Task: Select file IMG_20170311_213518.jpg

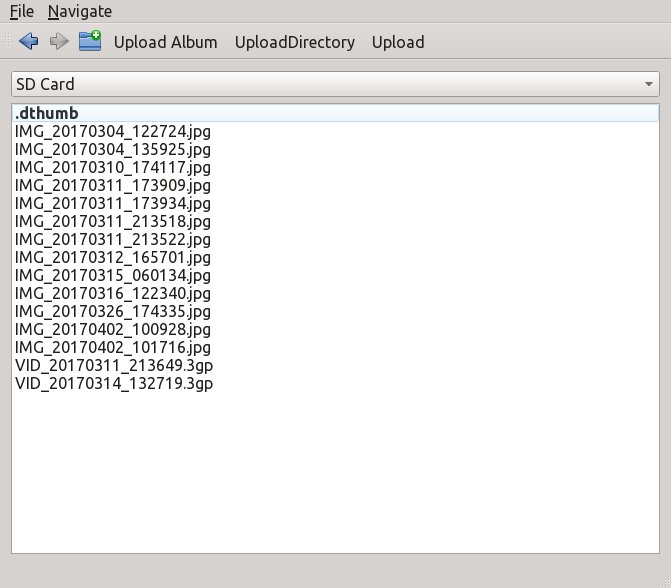Action: 336,221
